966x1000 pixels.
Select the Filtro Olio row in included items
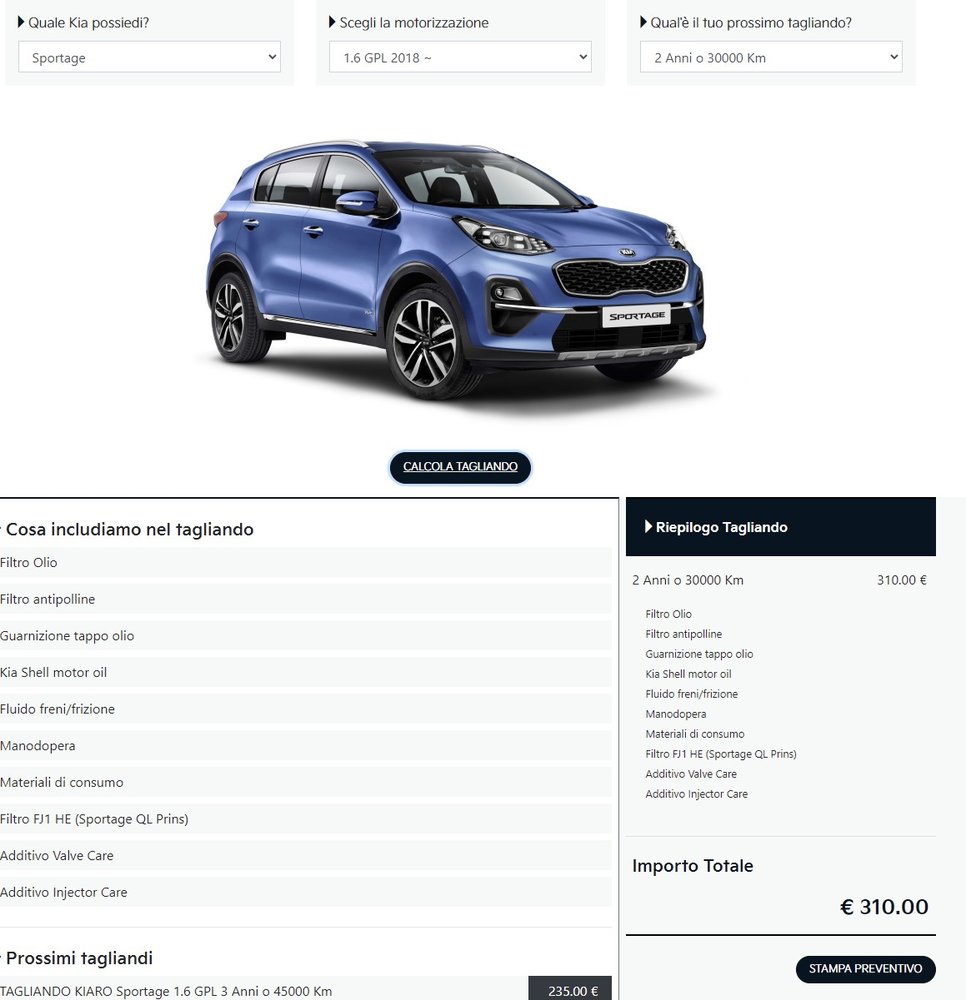pos(305,562)
